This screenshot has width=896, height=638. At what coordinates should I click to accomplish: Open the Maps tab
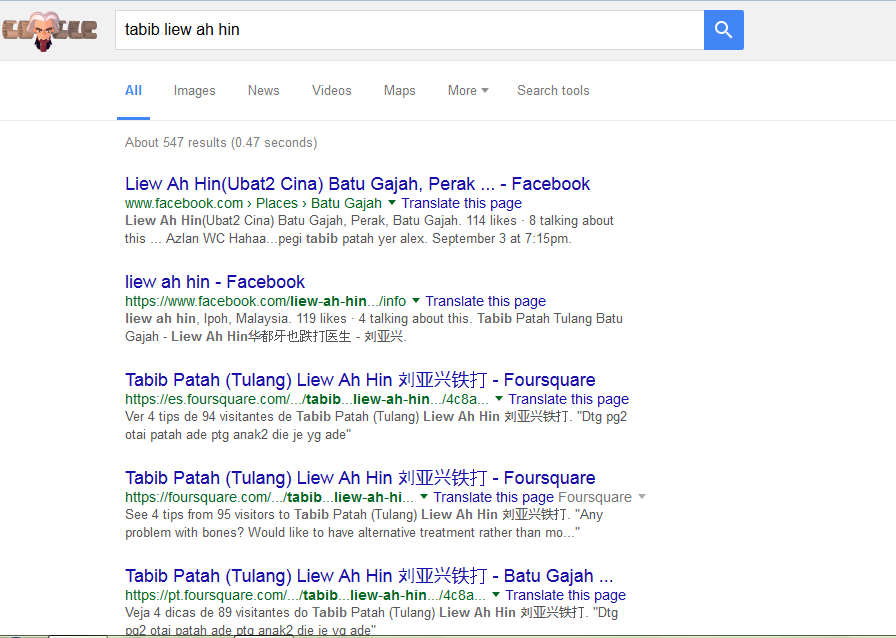(x=399, y=90)
